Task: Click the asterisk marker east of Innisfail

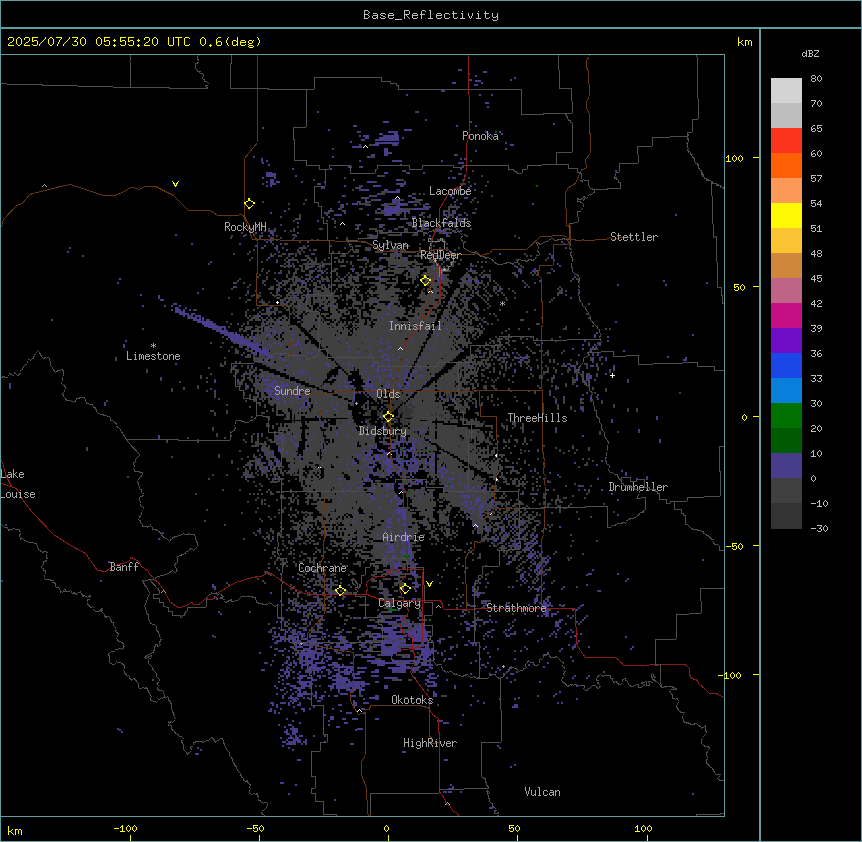Action: (502, 303)
